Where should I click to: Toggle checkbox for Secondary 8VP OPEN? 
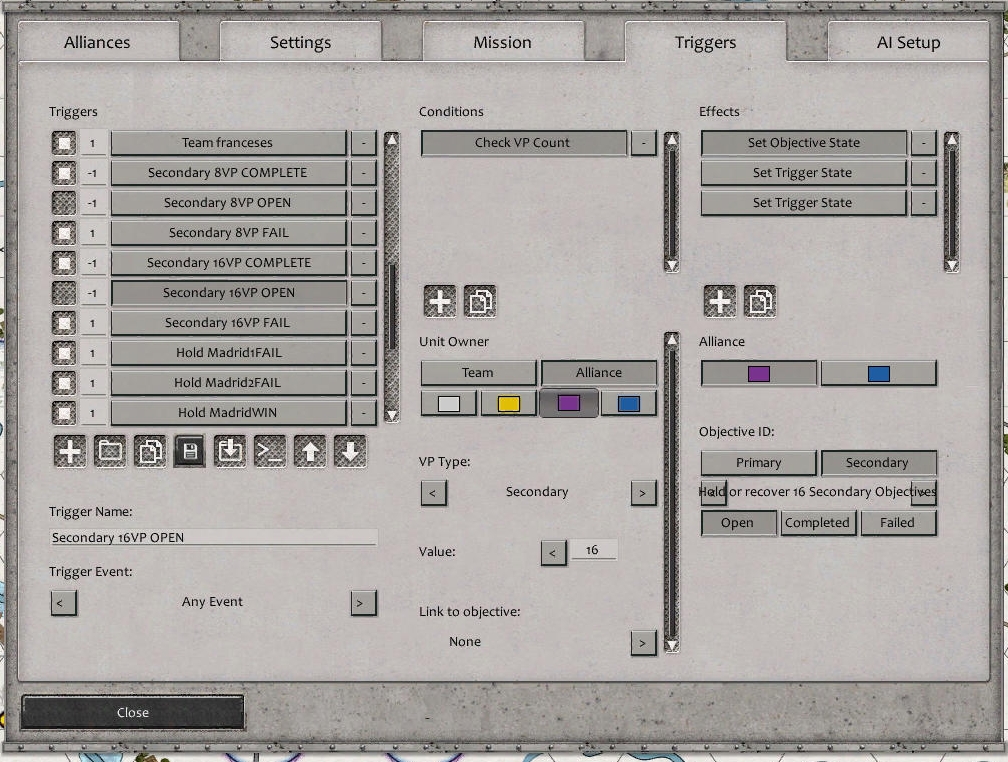point(64,203)
